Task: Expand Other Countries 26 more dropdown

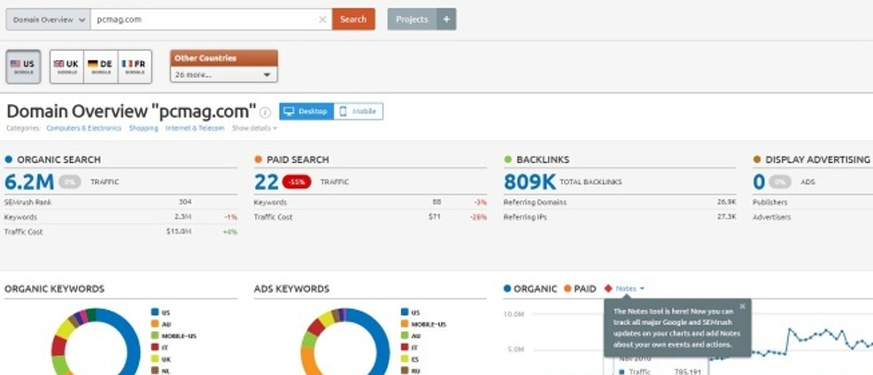Action: (223, 75)
